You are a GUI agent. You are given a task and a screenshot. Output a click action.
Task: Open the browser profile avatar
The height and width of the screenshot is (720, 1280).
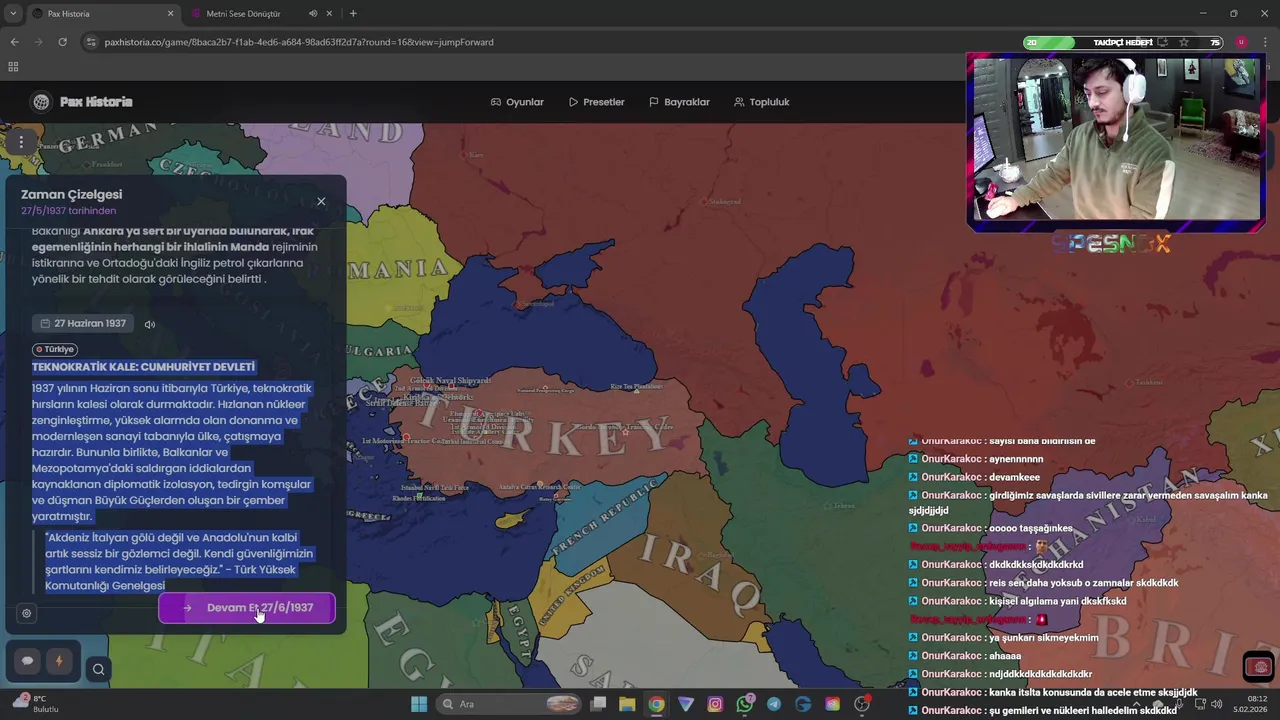[1241, 42]
